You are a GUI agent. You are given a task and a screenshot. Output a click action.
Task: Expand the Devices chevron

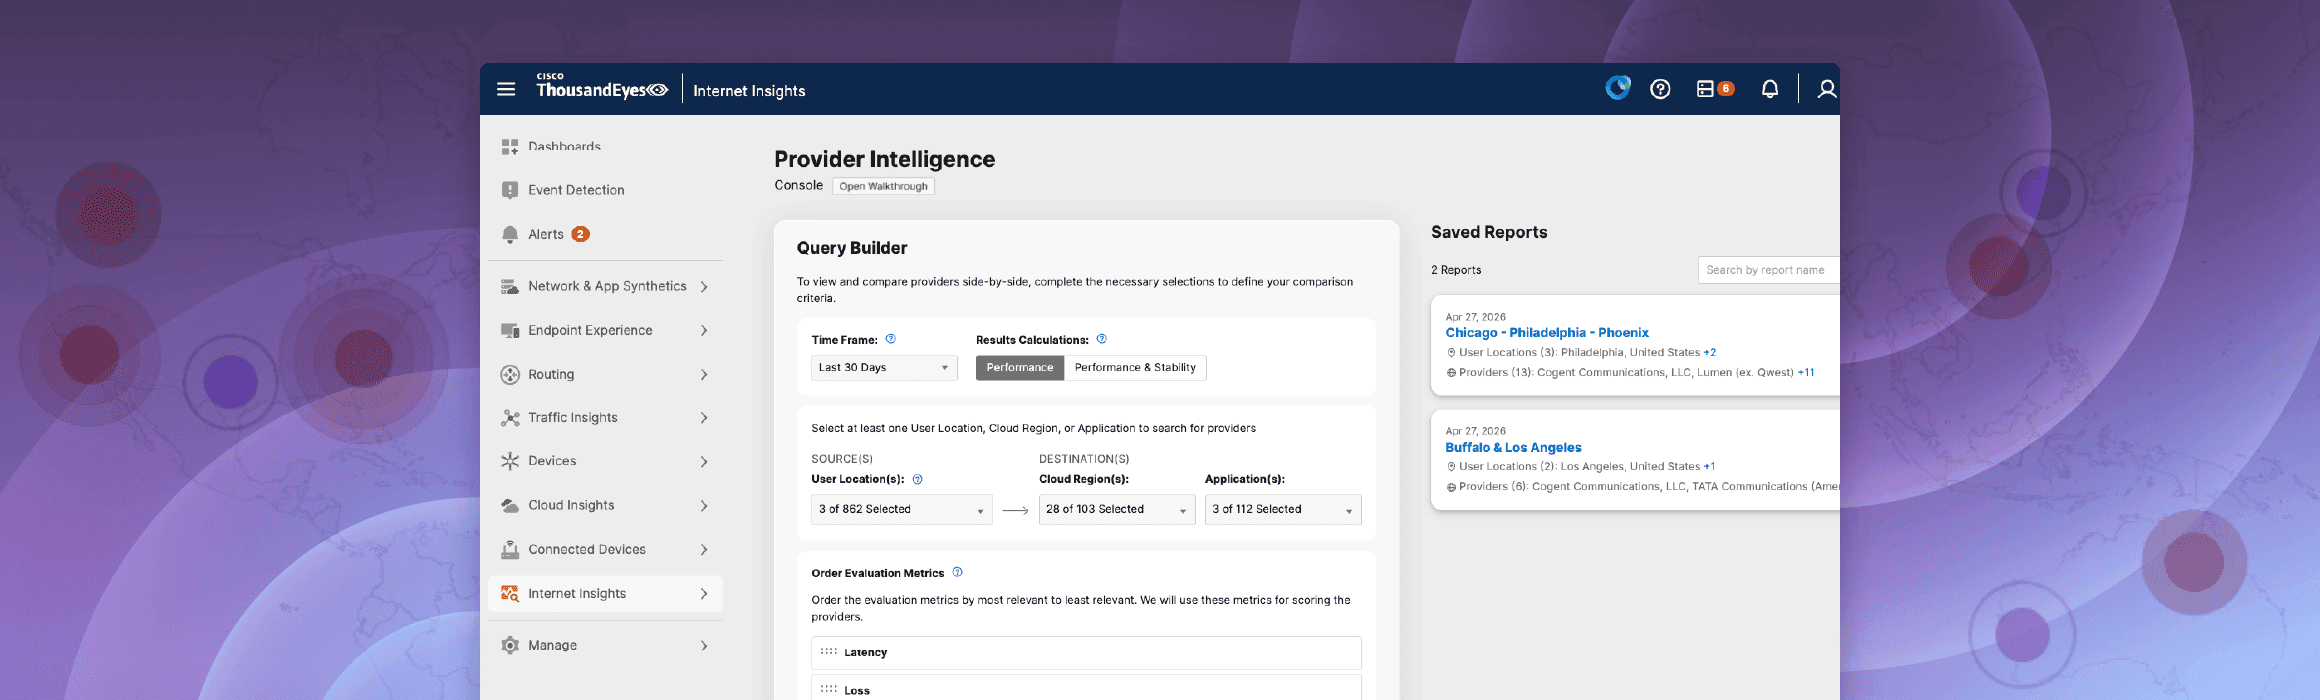click(704, 461)
